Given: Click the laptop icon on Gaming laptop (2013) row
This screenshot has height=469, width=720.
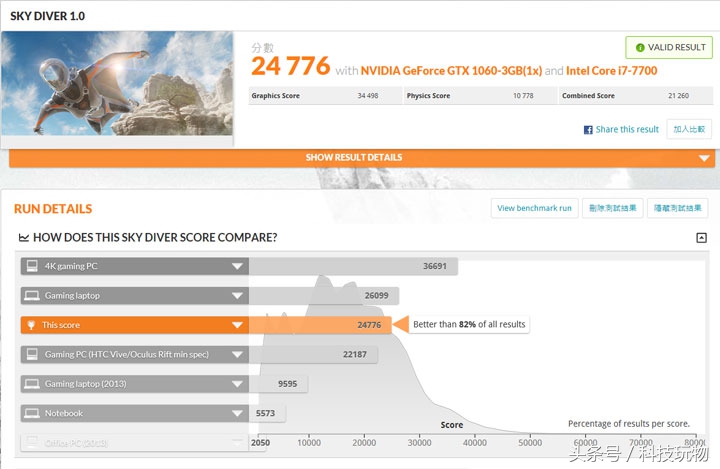Looking at the screenshot, I should click(32, 384).
